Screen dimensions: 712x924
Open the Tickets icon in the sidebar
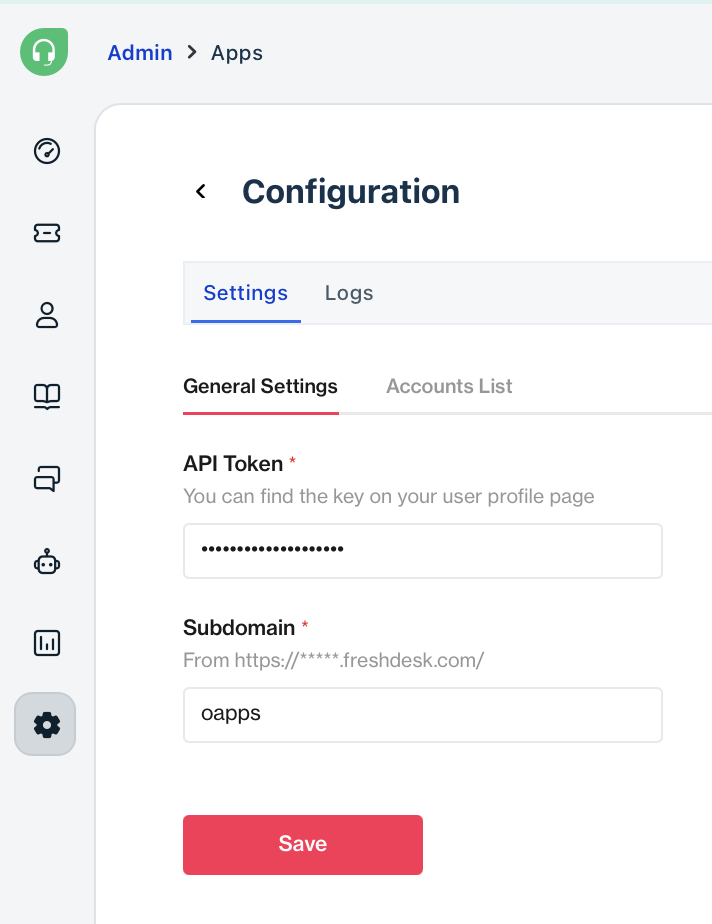pos(47,233)
